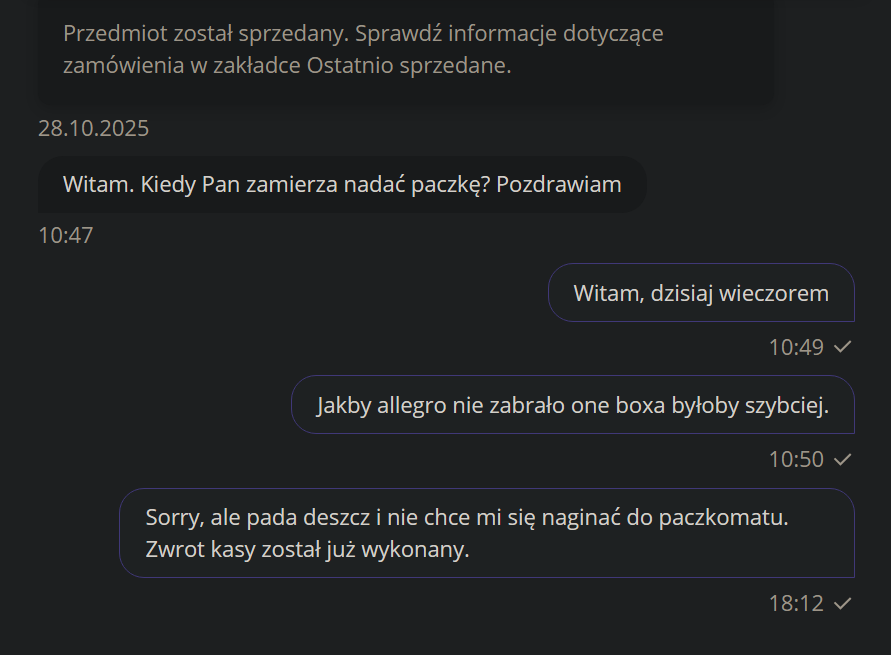Click the 10:47 timestamp

65,236
